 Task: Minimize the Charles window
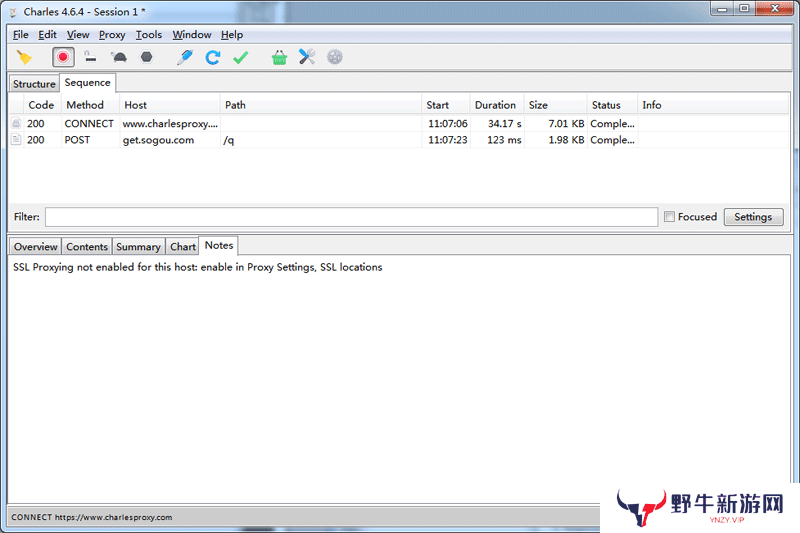[722, 9]
